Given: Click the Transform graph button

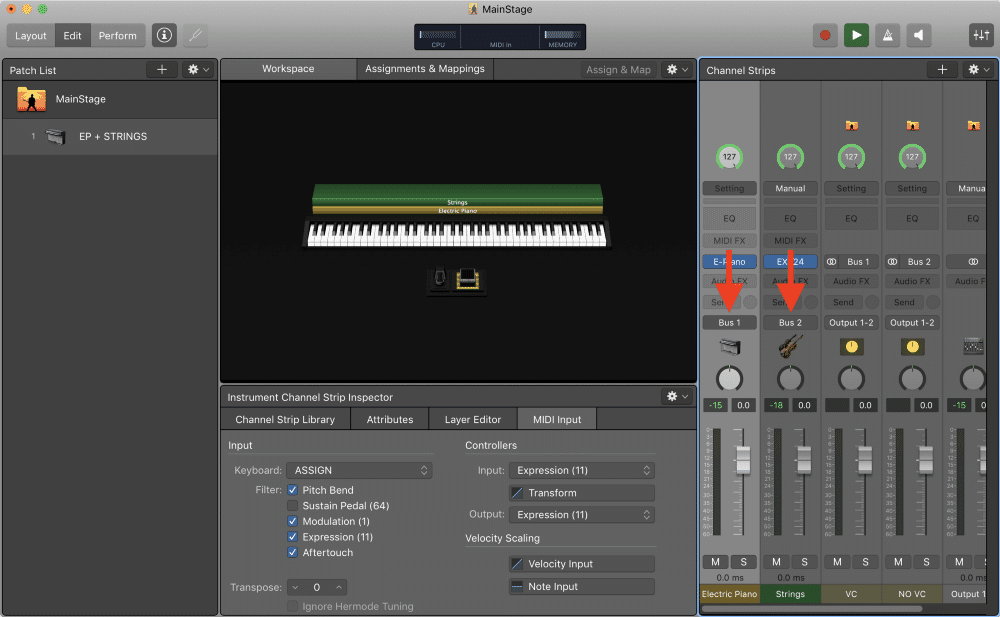Looking at the screenshot, I should [x=582, y=493].
